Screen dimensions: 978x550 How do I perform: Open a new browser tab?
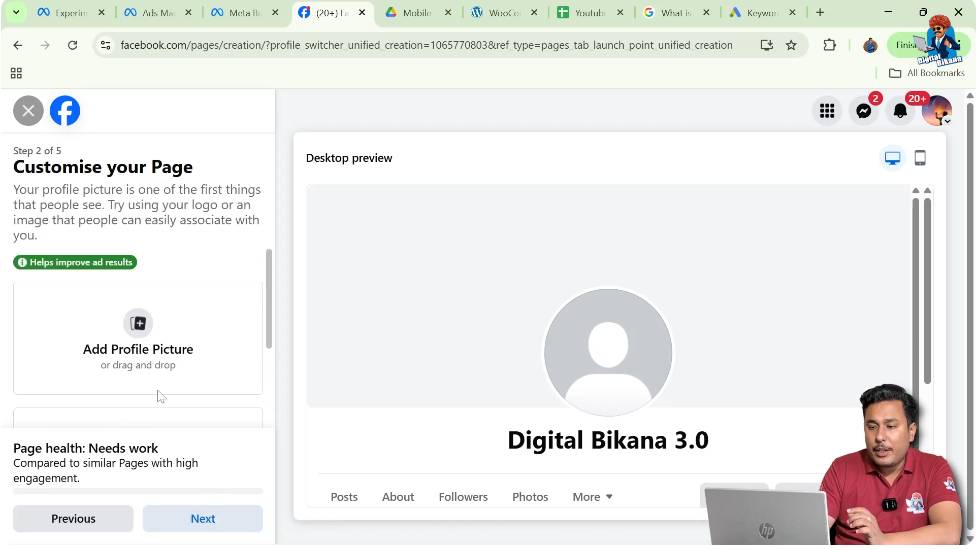pyautogui.click(x=820, y=12)
